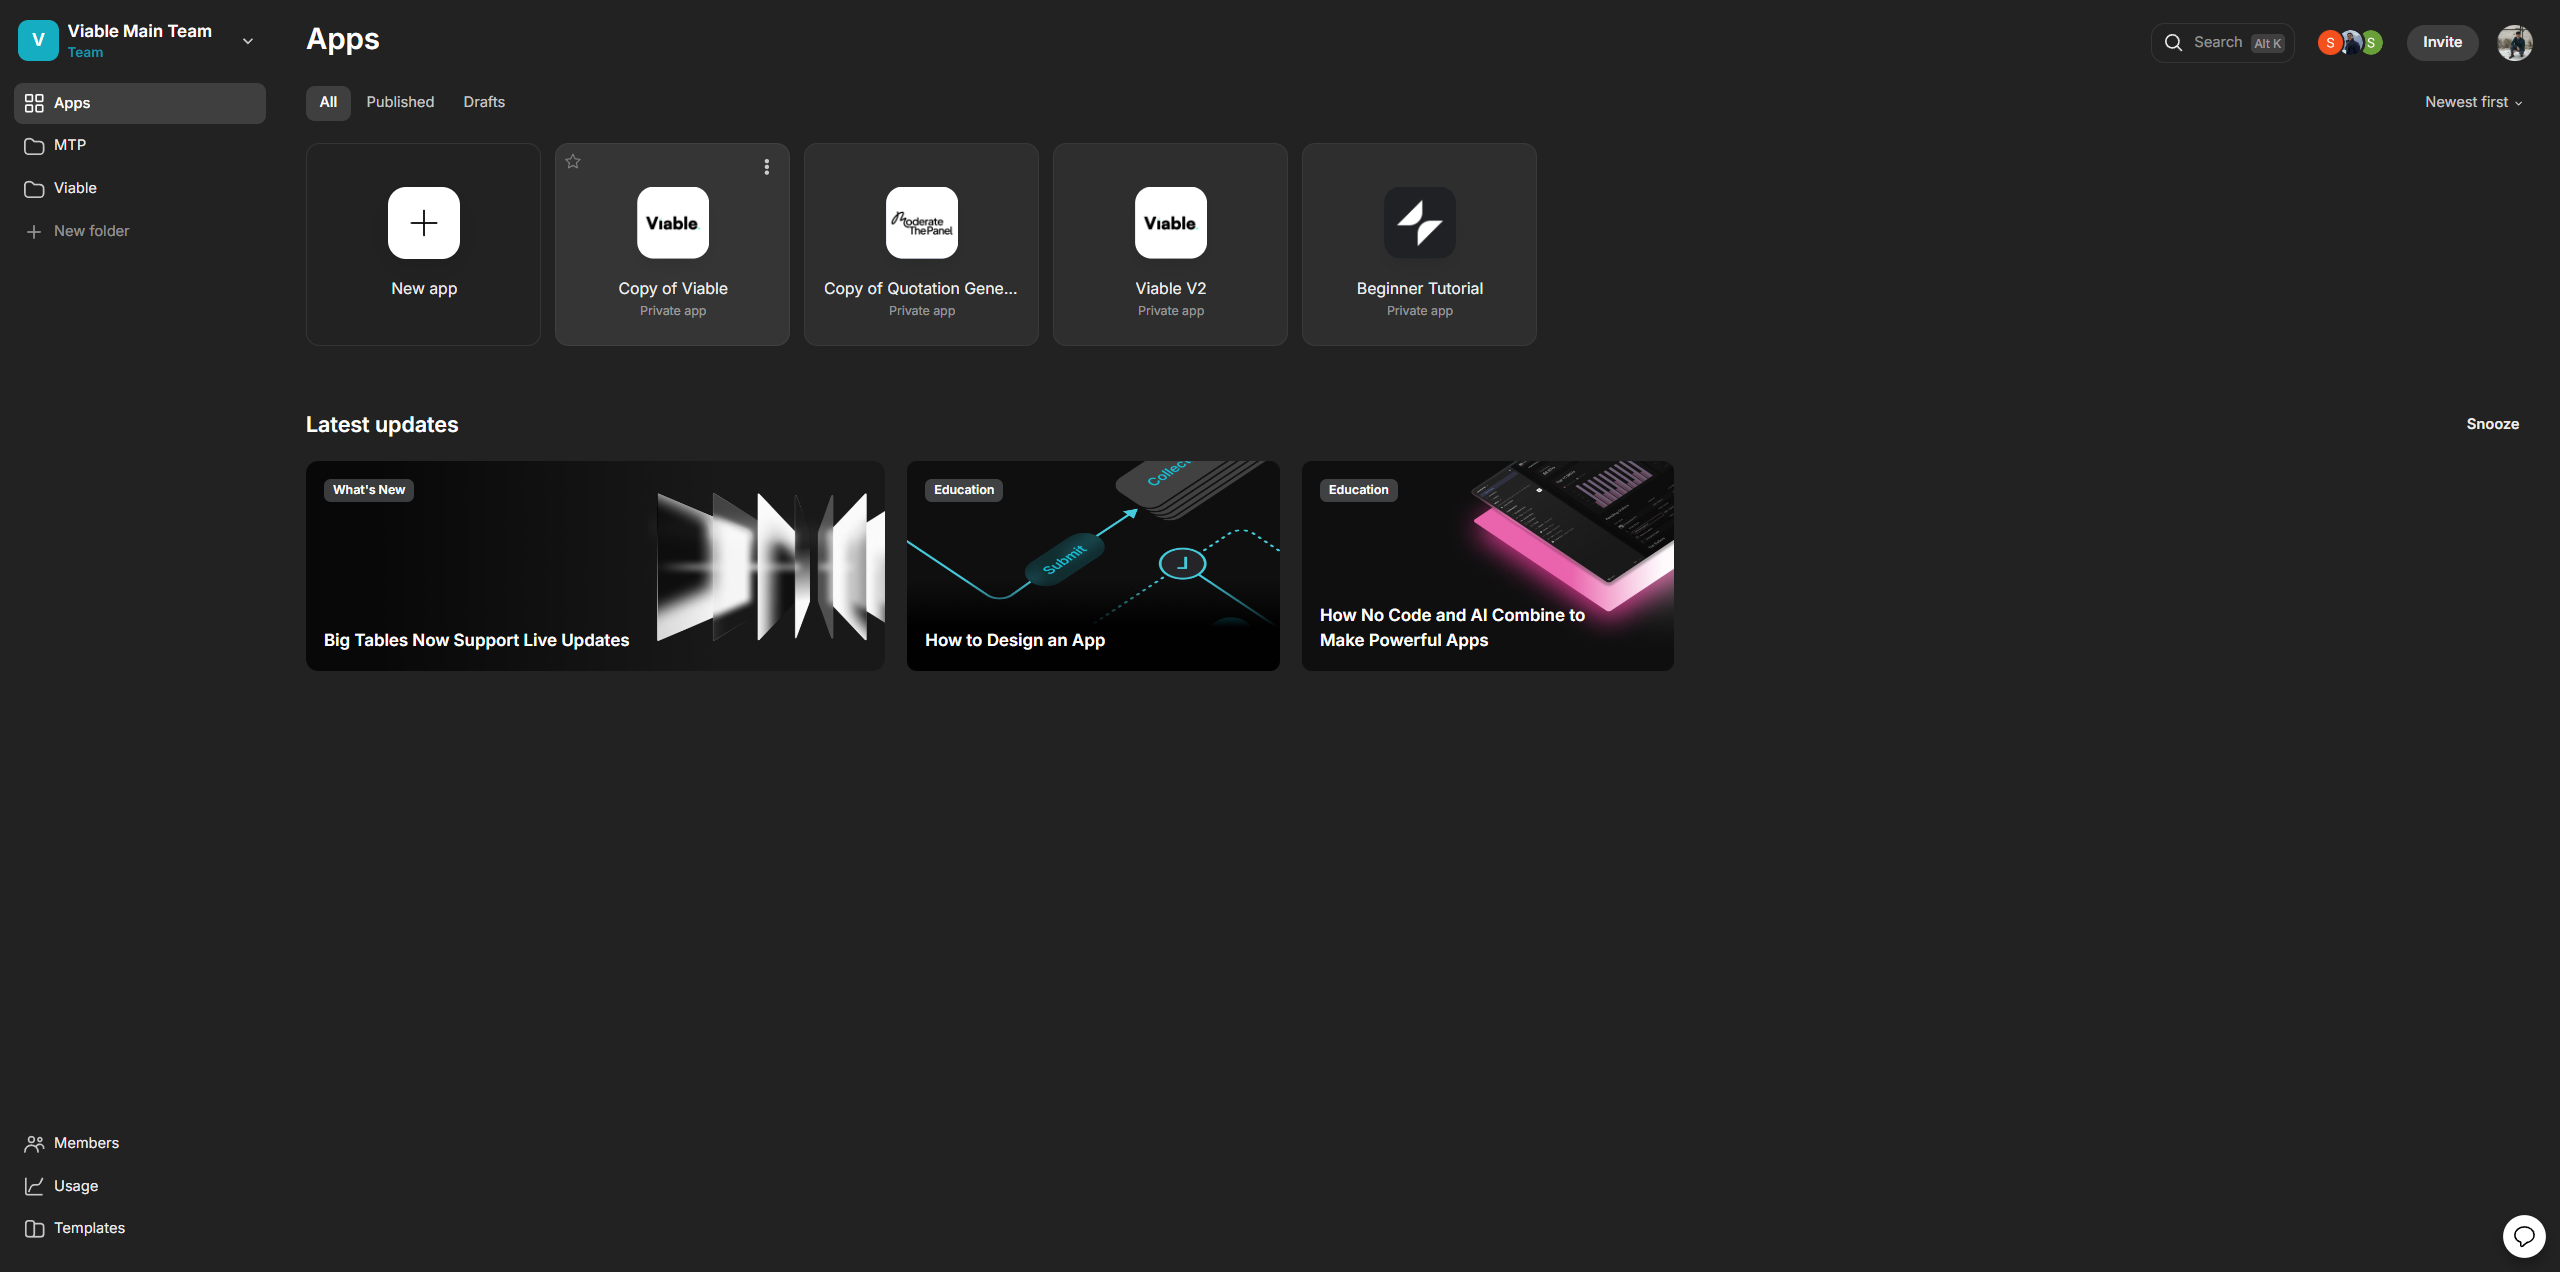Screen dimensions: 2560x1272
Task: Open the Viable V2 app
Action: click(1170, 245)
